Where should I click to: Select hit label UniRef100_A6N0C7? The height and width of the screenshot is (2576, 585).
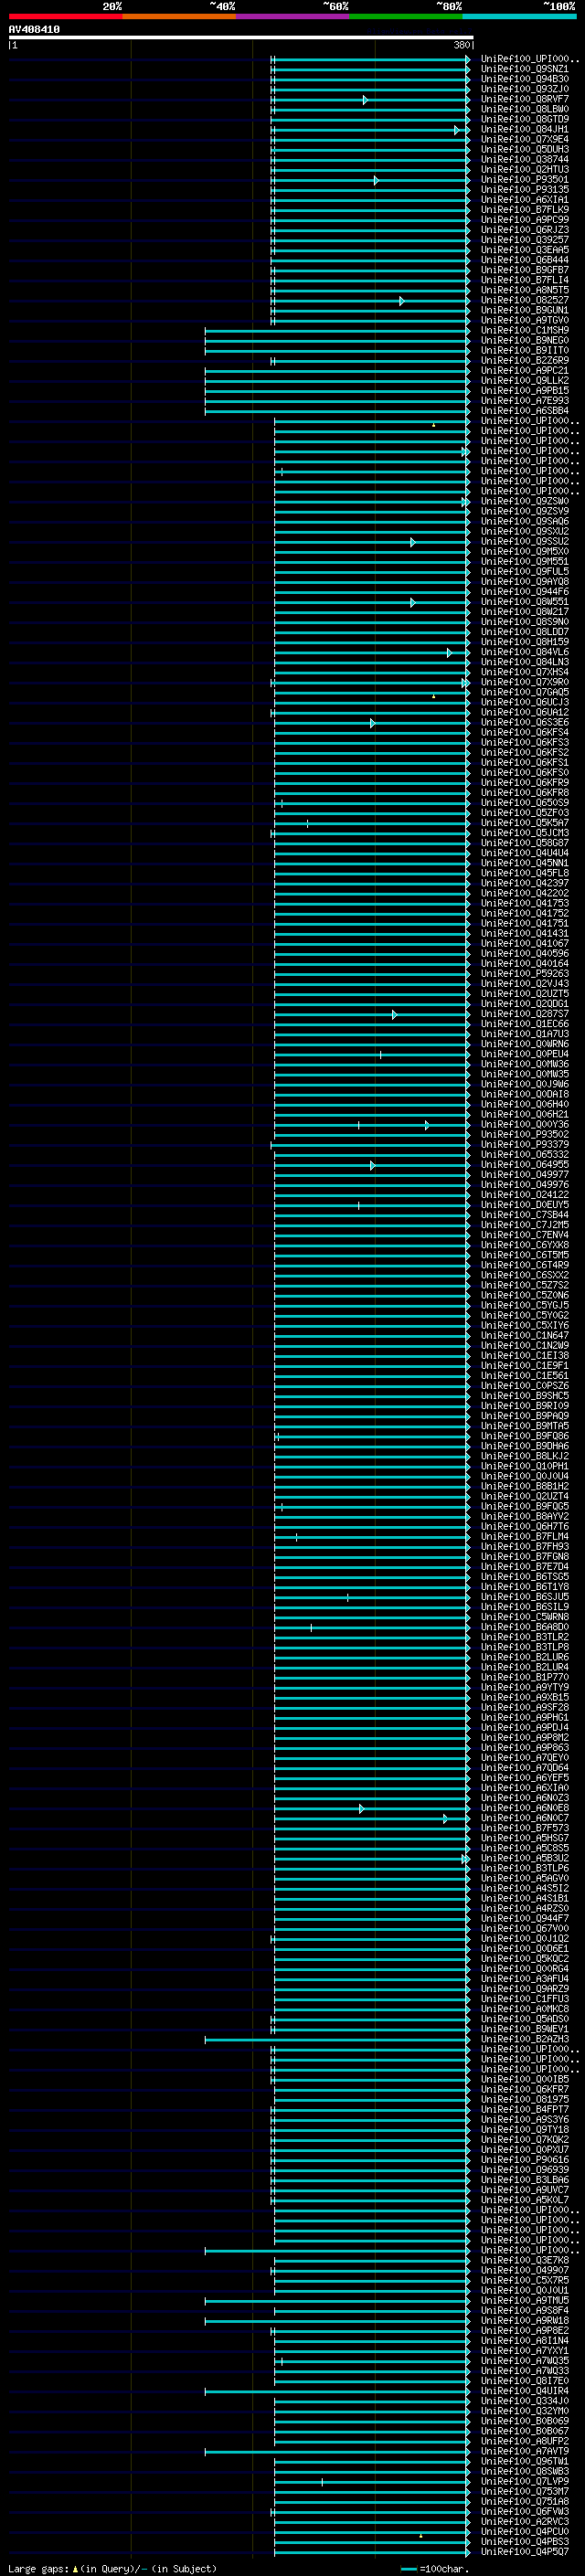click(x=525, y=1819)
